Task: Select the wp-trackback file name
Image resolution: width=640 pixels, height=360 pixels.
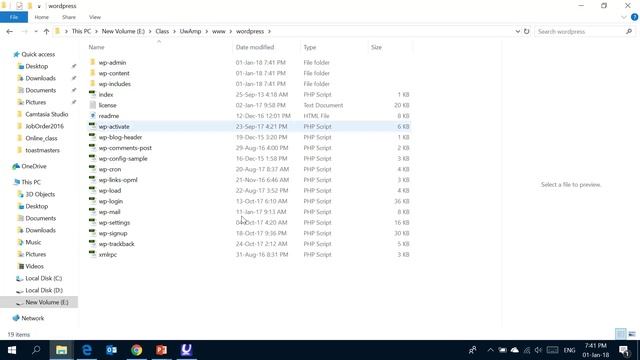Action: click(x=116, y=244)
